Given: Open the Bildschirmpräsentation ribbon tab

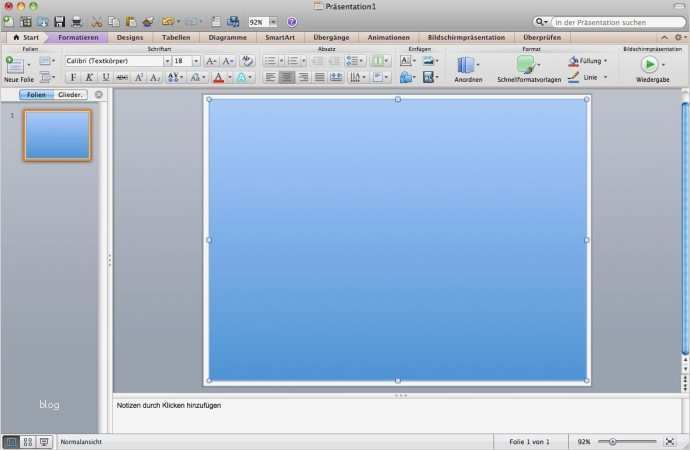Looking at the screenshot, I should pos(466,37).
